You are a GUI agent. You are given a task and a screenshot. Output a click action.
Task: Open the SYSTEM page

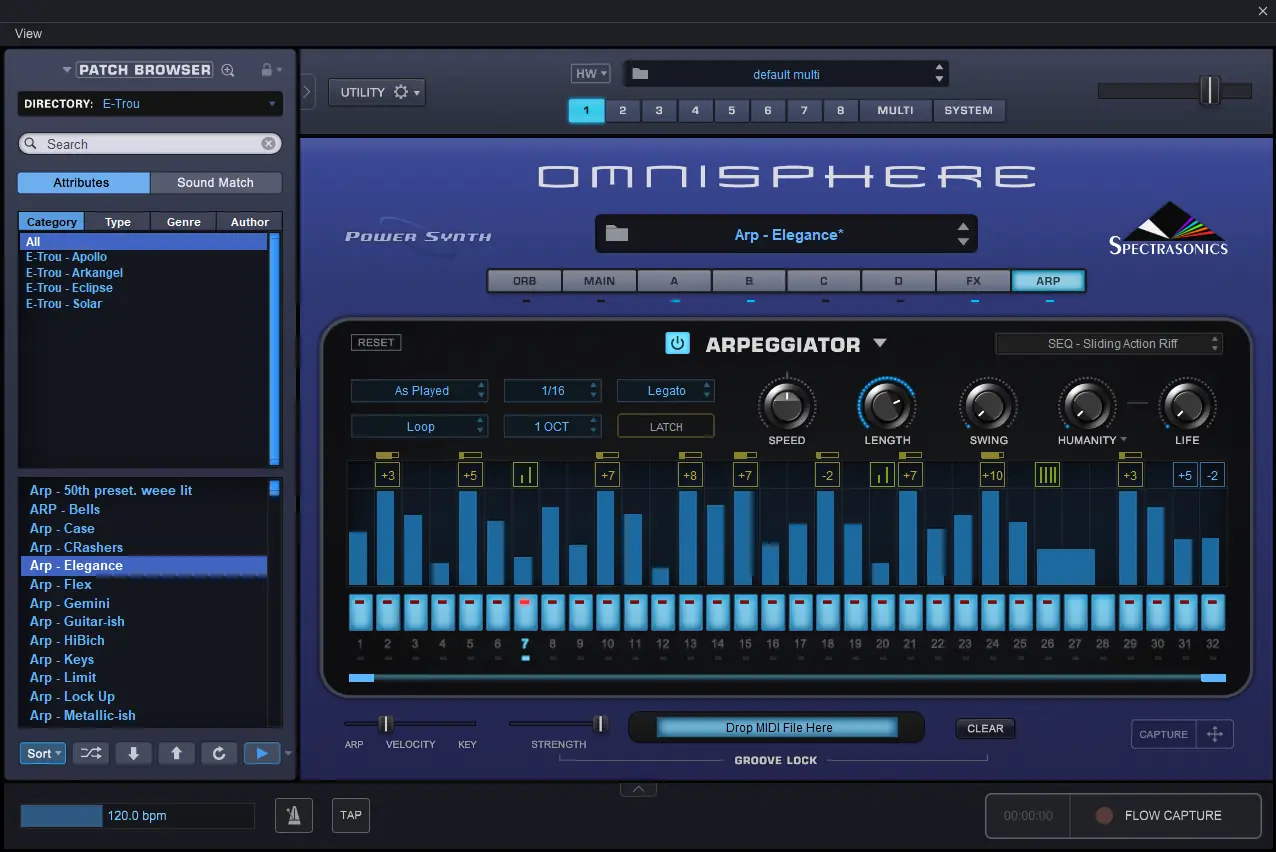(968, 110)
